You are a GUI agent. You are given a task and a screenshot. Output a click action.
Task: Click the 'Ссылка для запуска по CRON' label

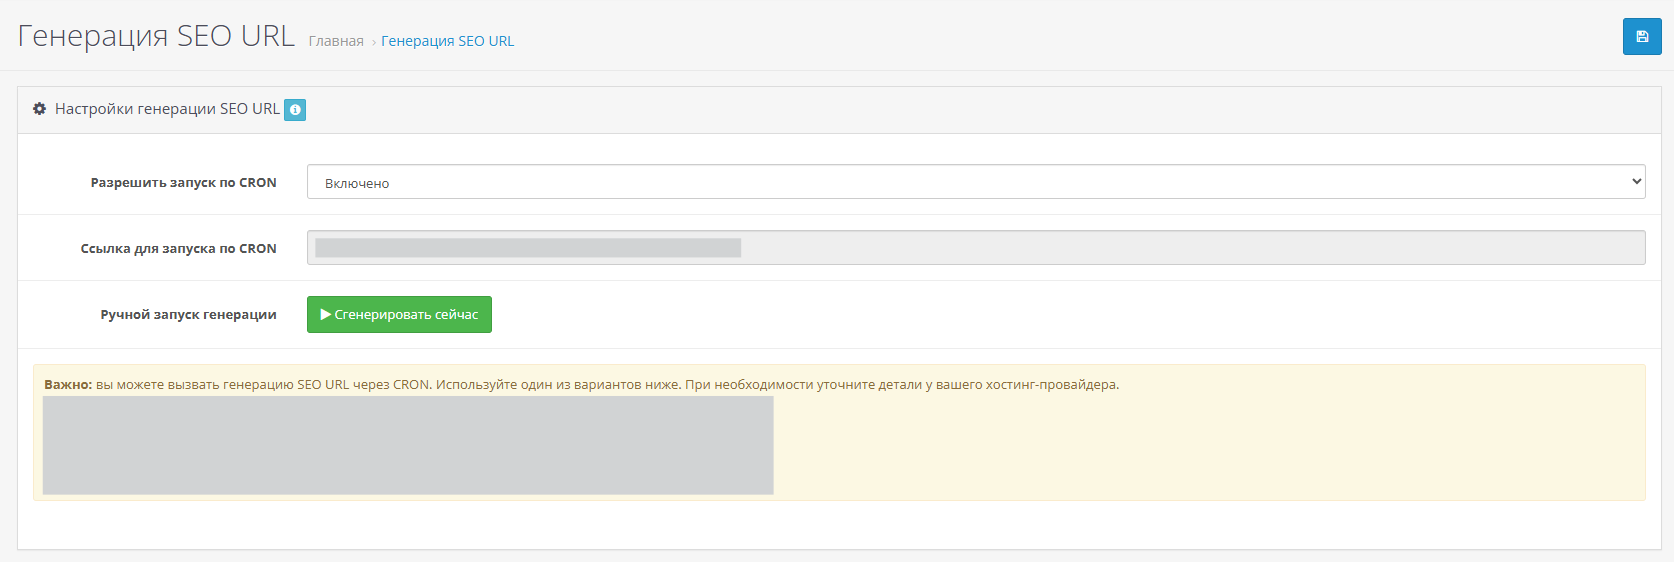pos(178,249)
